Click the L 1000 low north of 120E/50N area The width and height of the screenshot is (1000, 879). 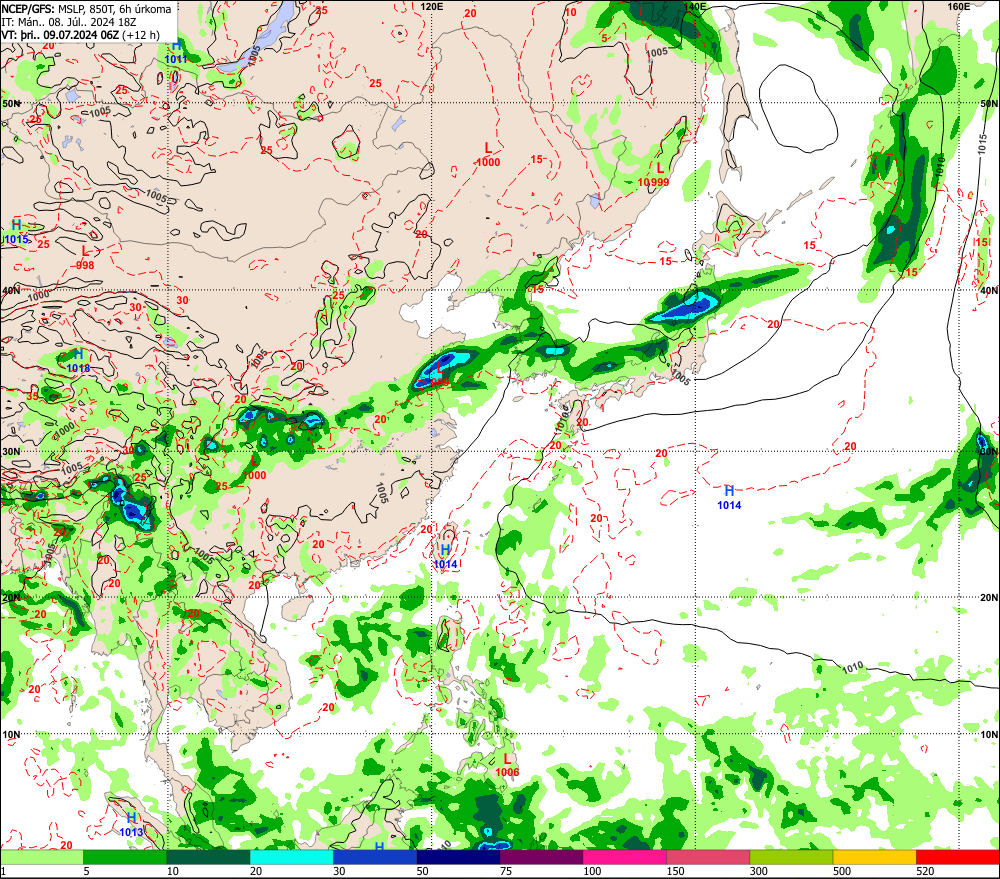click(489, 155)
